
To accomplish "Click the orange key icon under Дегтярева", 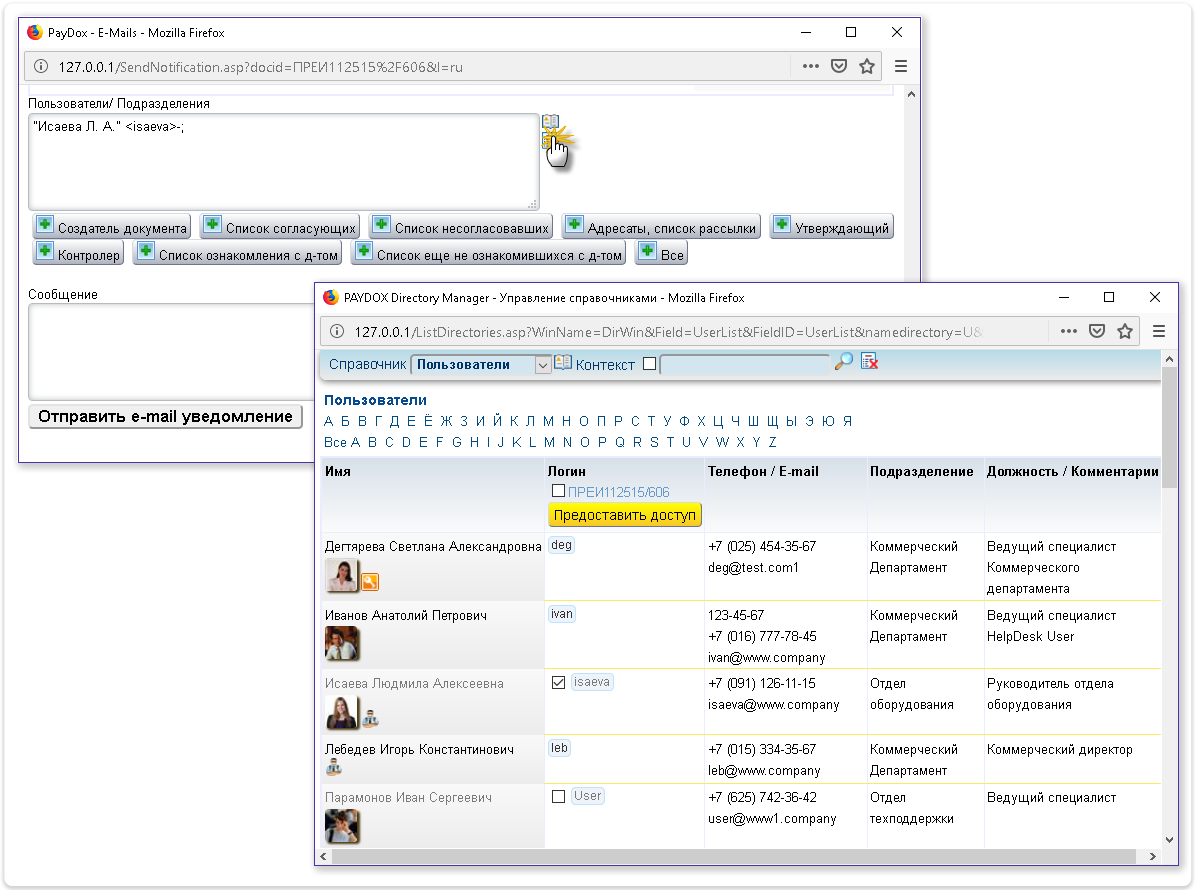I will (x=370, y=582).
